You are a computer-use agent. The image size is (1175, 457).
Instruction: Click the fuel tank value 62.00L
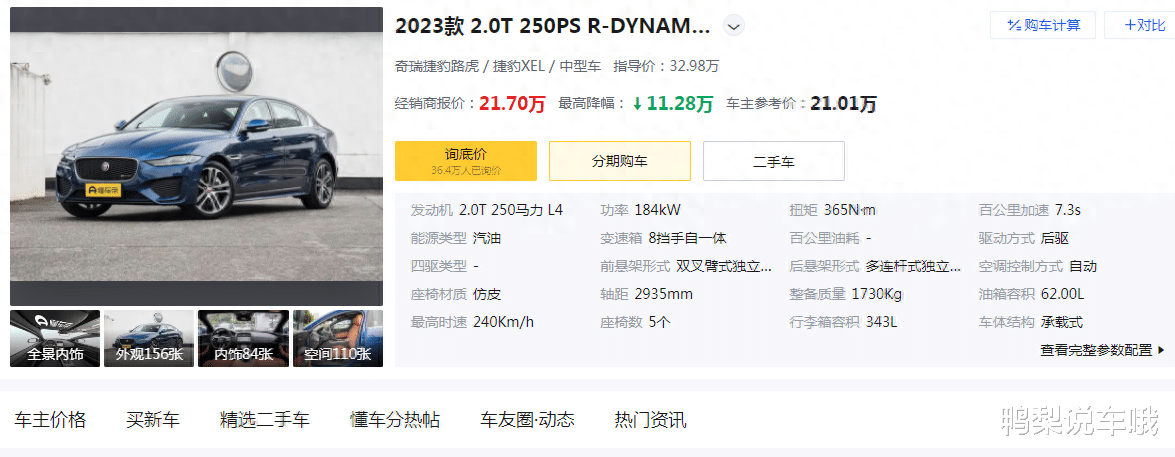click(1063, 294)
